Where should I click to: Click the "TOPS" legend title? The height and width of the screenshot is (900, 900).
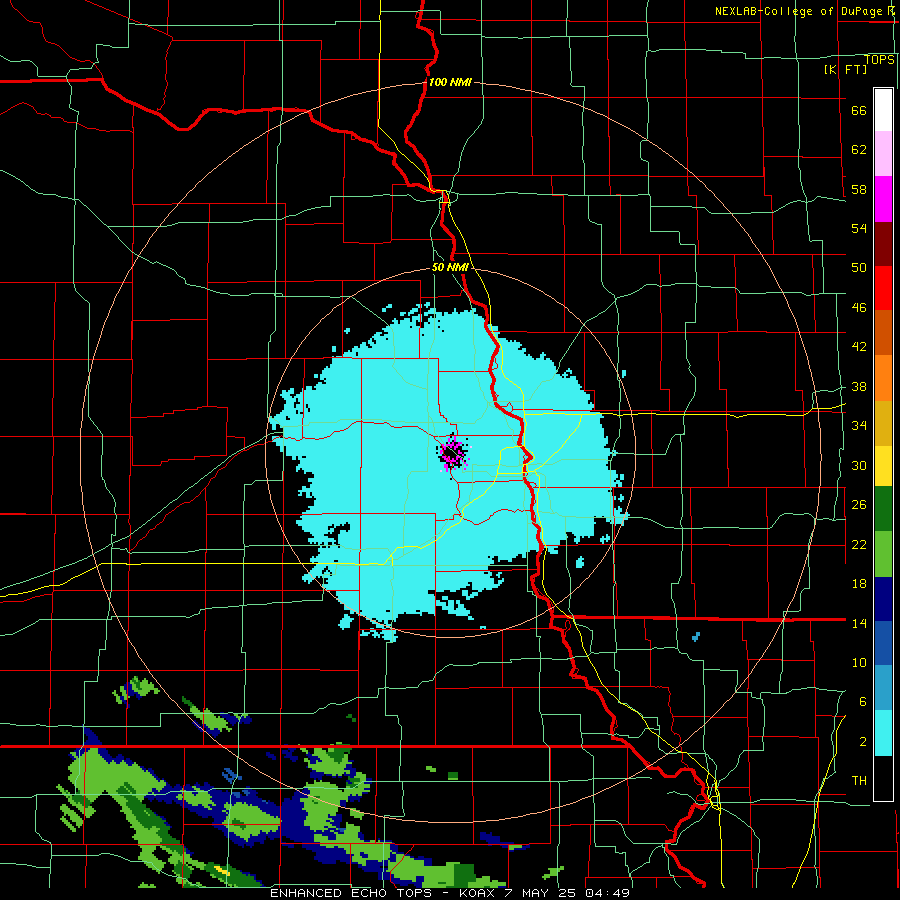[x=879, y=60]
